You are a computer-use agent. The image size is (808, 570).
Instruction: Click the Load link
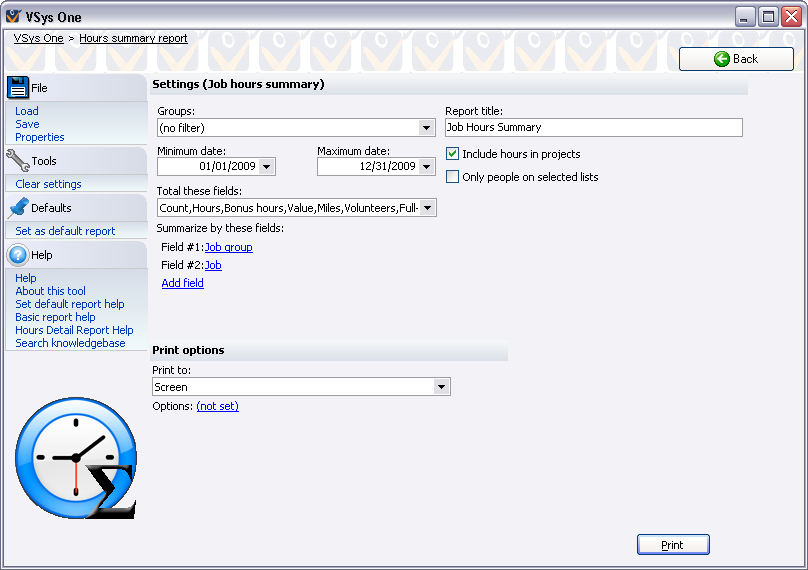27,111
